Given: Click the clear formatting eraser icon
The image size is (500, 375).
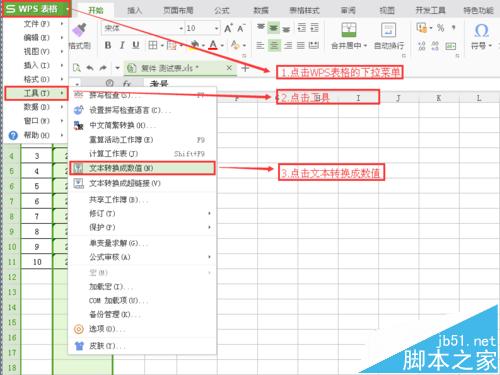Looking at the screenshot, I should click(x=235, y=45).
